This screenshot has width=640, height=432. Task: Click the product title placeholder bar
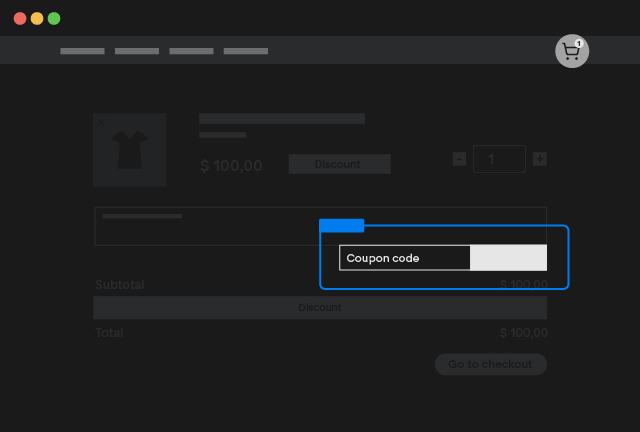tap(281, 118)
